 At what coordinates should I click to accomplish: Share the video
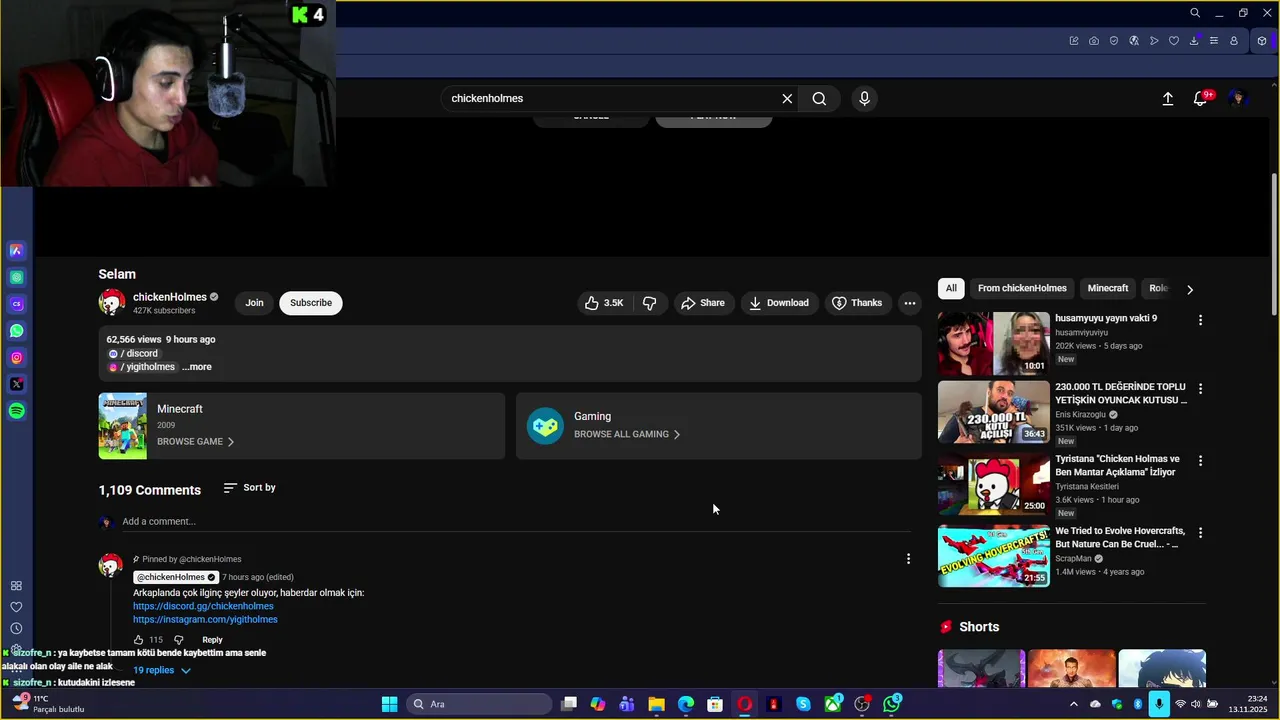click(x=702, y=303)
